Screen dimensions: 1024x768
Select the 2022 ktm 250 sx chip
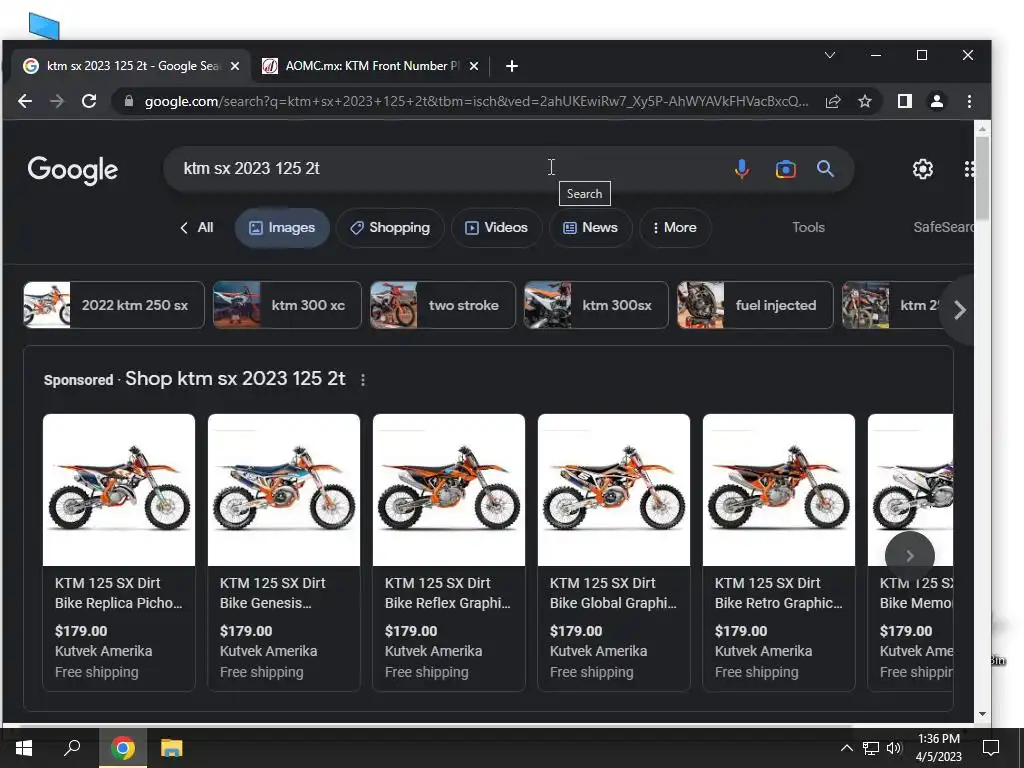click(114, 305)
